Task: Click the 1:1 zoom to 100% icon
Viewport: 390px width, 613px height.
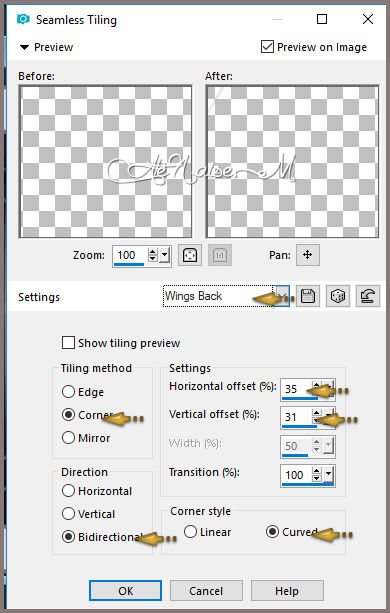Action: 220,255
